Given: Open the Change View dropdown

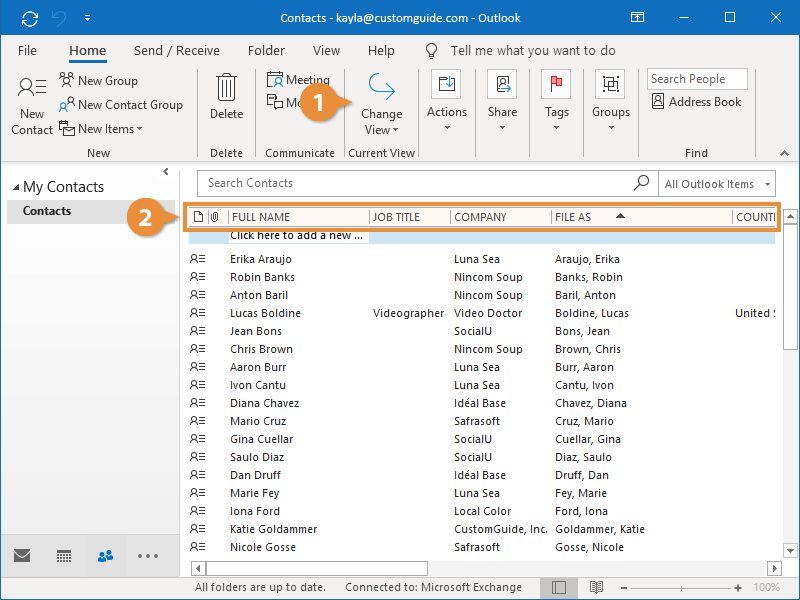Looking at the screenshot, I should 381,108.
